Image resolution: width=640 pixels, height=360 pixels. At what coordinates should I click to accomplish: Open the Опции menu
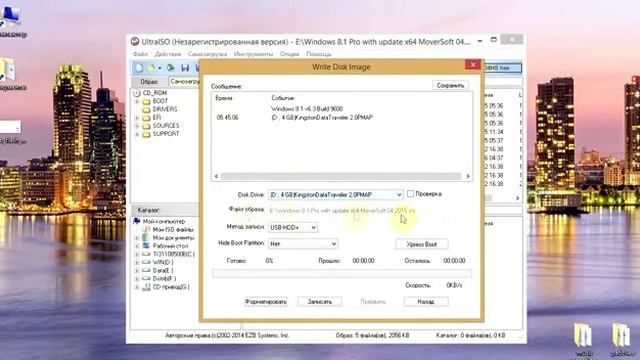[289, 54]
